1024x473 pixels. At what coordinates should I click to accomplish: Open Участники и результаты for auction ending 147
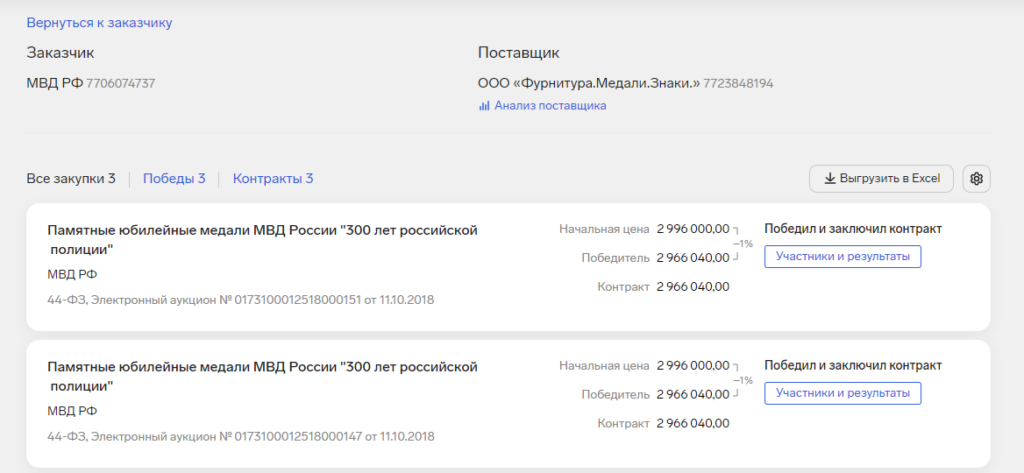(842, 393)
